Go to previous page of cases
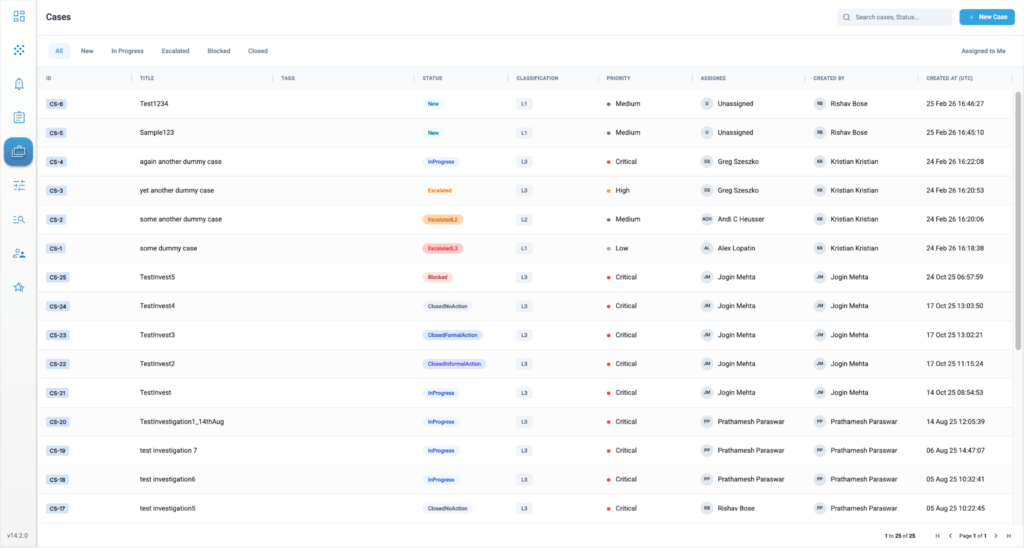 [x=950, y=536]
